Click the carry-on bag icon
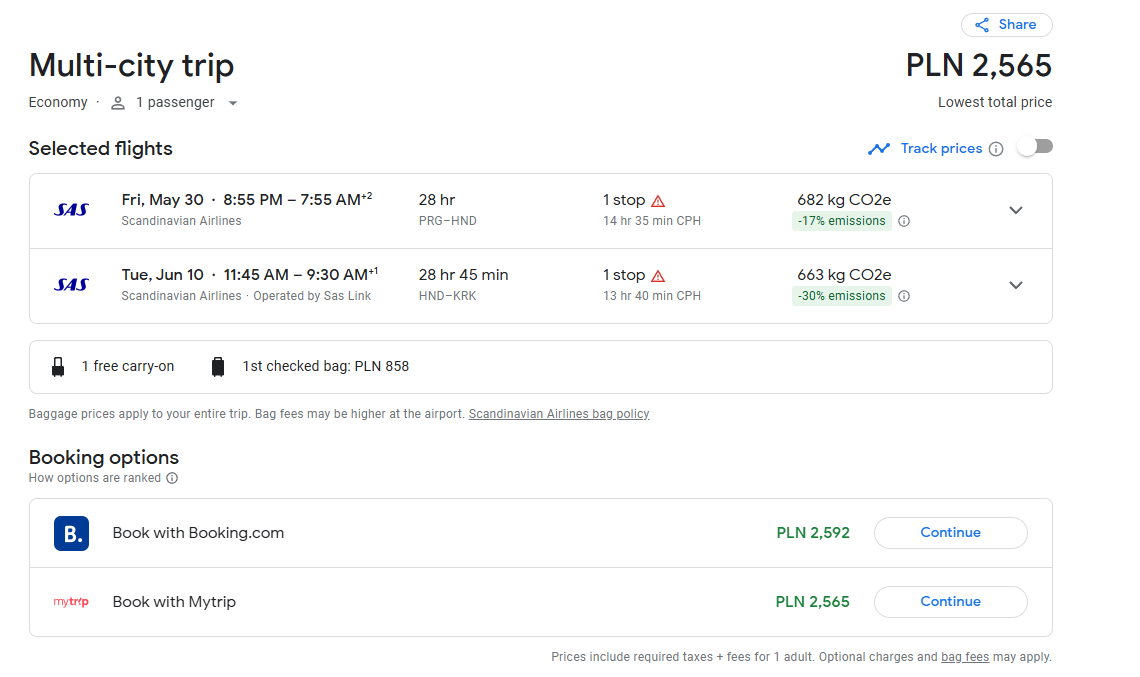The height and width of the screenshot is (677, 1140). point(58,366)
